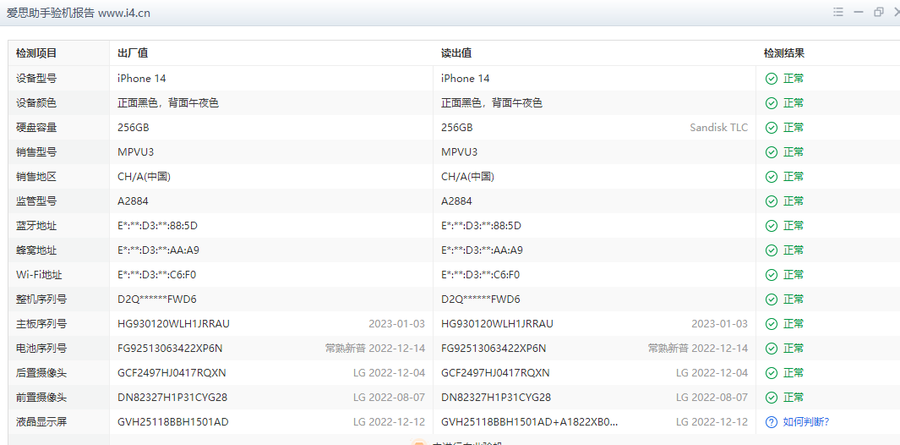This screenshot has width=900, height=445.
Task: Click the green check icon for 蜂窝地址 row
Action: pyautogui.click(x=771, y=250)
